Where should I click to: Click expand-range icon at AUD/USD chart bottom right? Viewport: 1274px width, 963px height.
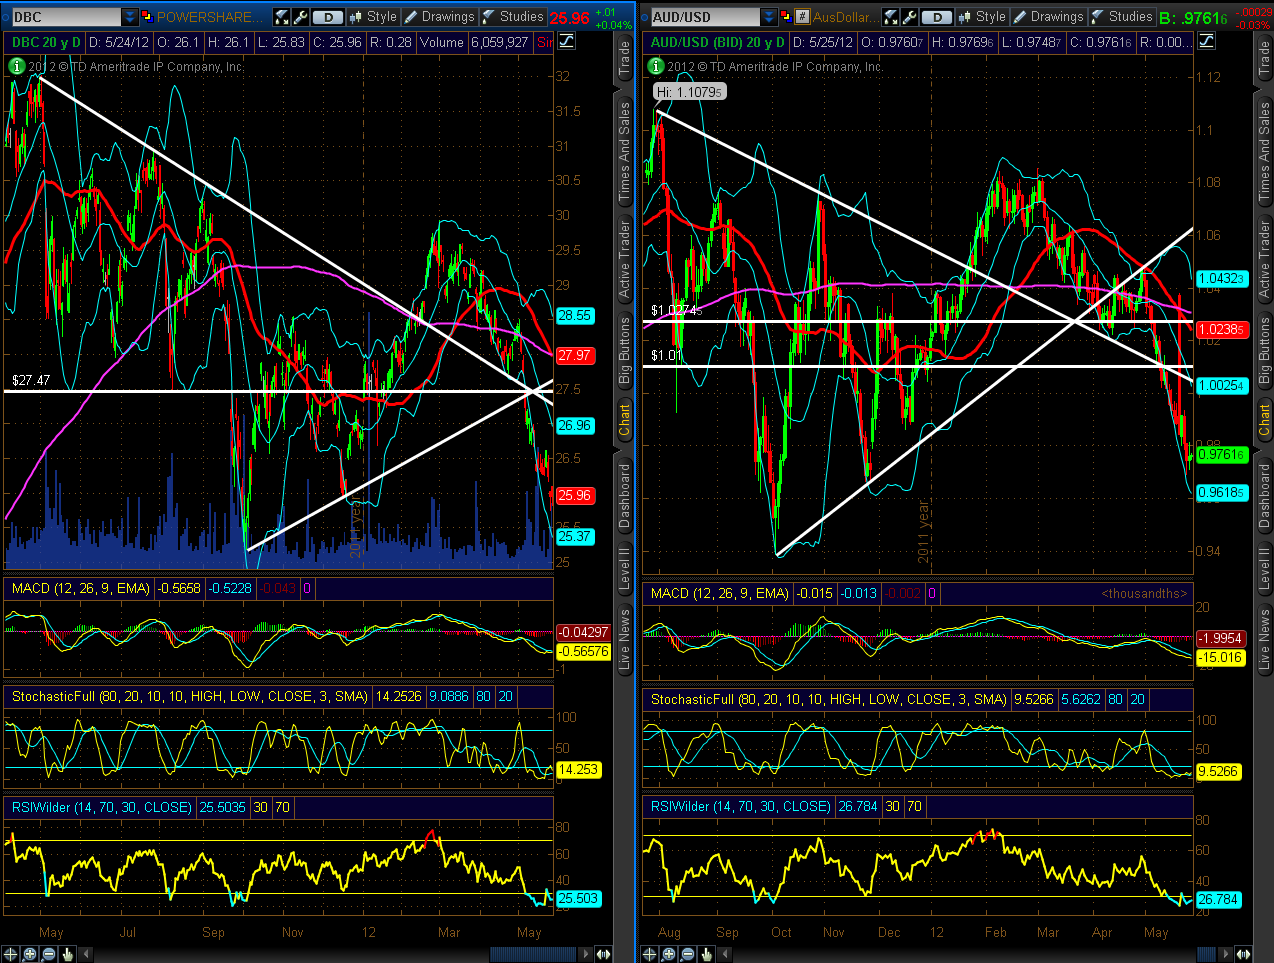[1243, 954]
